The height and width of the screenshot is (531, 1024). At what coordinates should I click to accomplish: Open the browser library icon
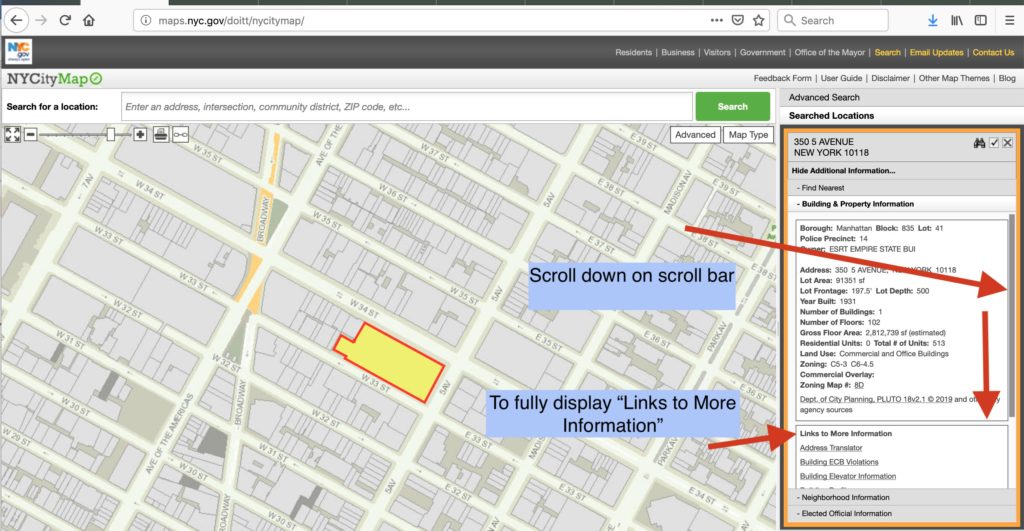(x=957, y=20)
